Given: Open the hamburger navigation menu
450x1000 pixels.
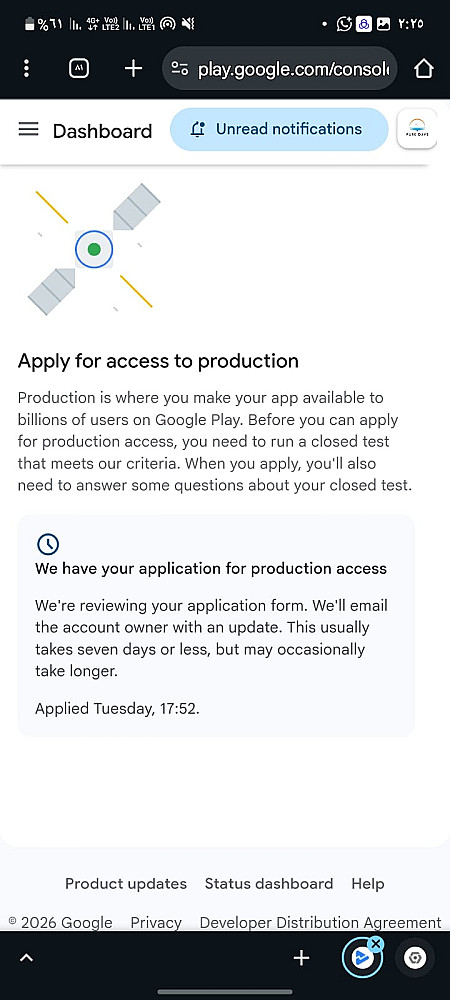Looking at the screenshot, I should click(28, 130).
